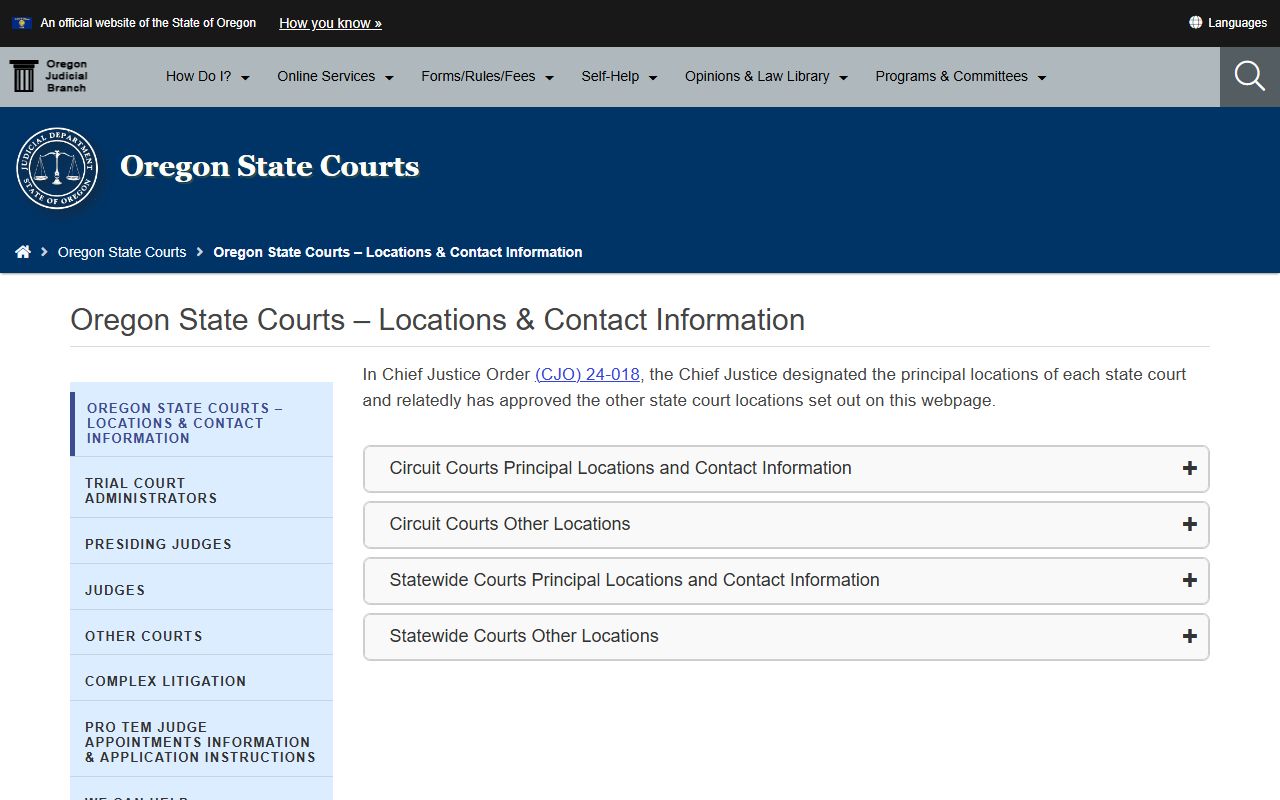1280x800 pixels.
Task: Go to home via breadcrumb house icon
Action: (23, 252)
